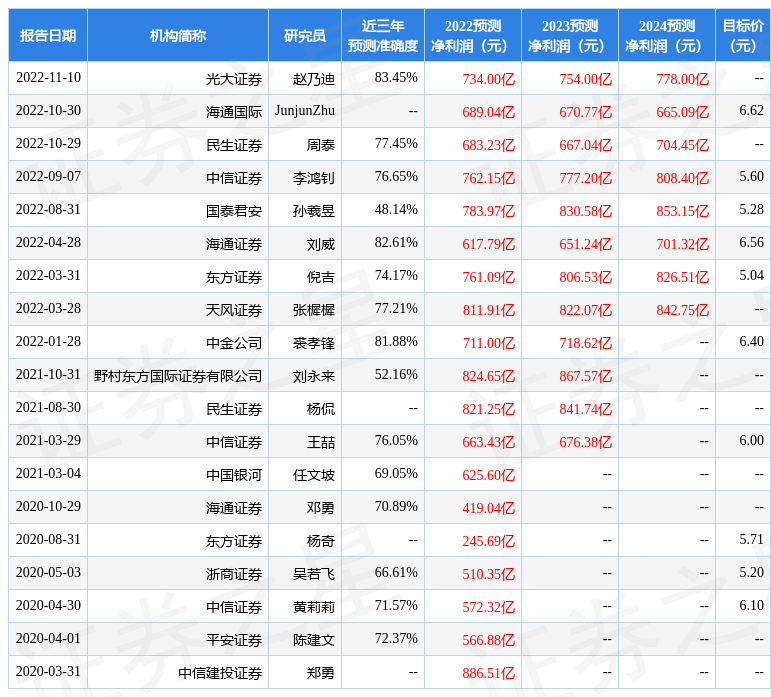Click researcher 黄莉莉

point(314,608)
